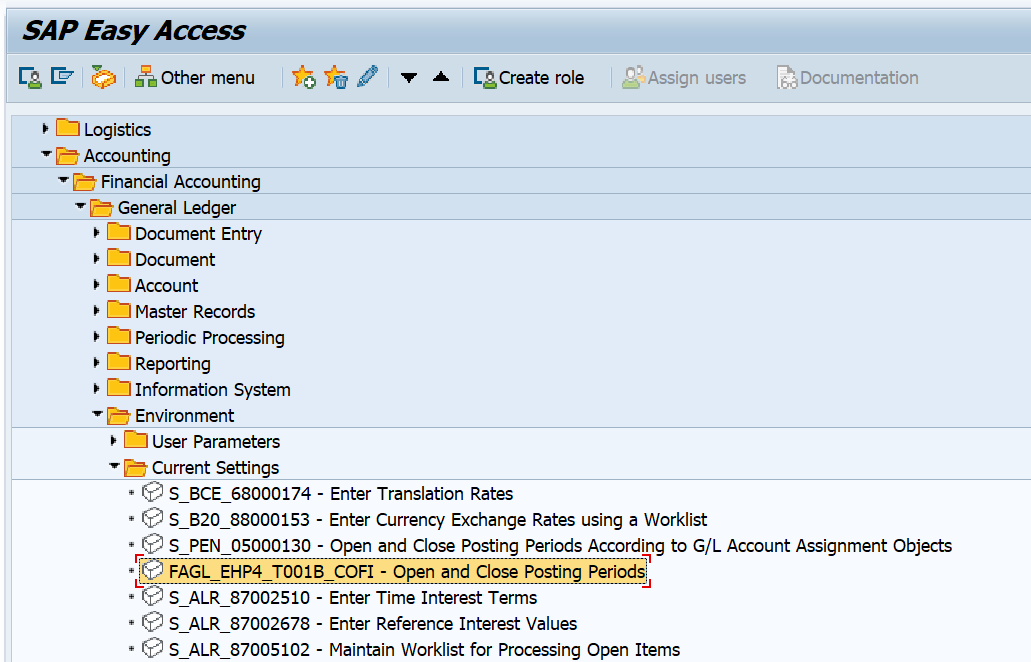Click the Master Records label
1031x662 pixels.
[195, 312]
